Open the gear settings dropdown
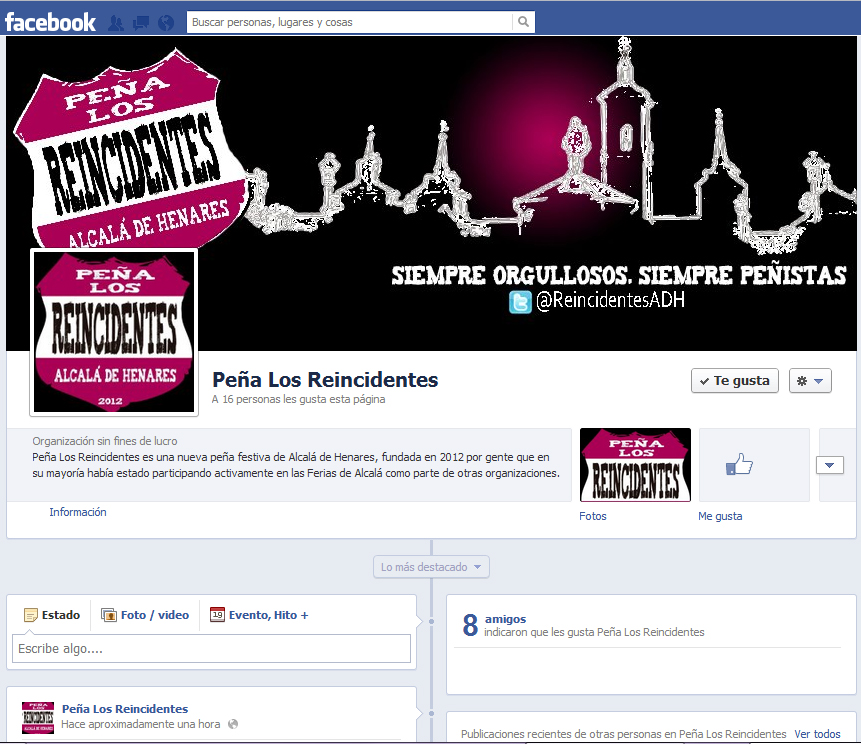 tap(810, 380)
